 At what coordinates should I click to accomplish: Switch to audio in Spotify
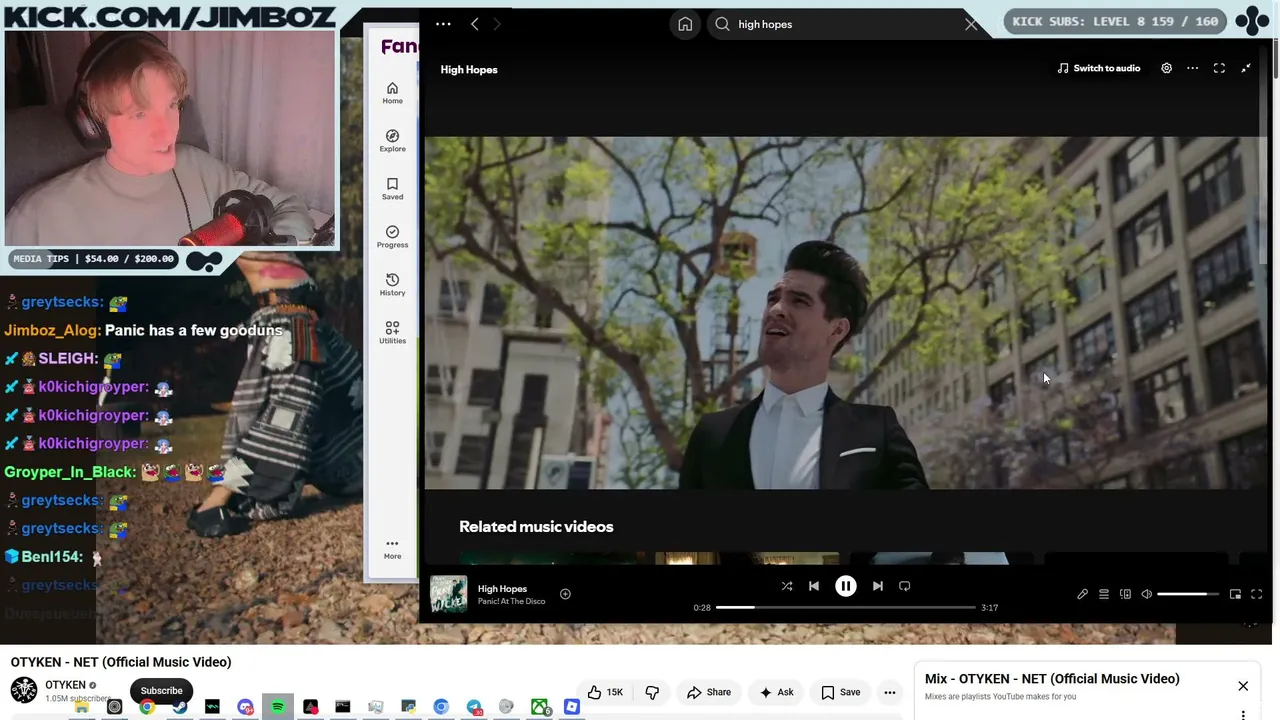point(1098,68)
